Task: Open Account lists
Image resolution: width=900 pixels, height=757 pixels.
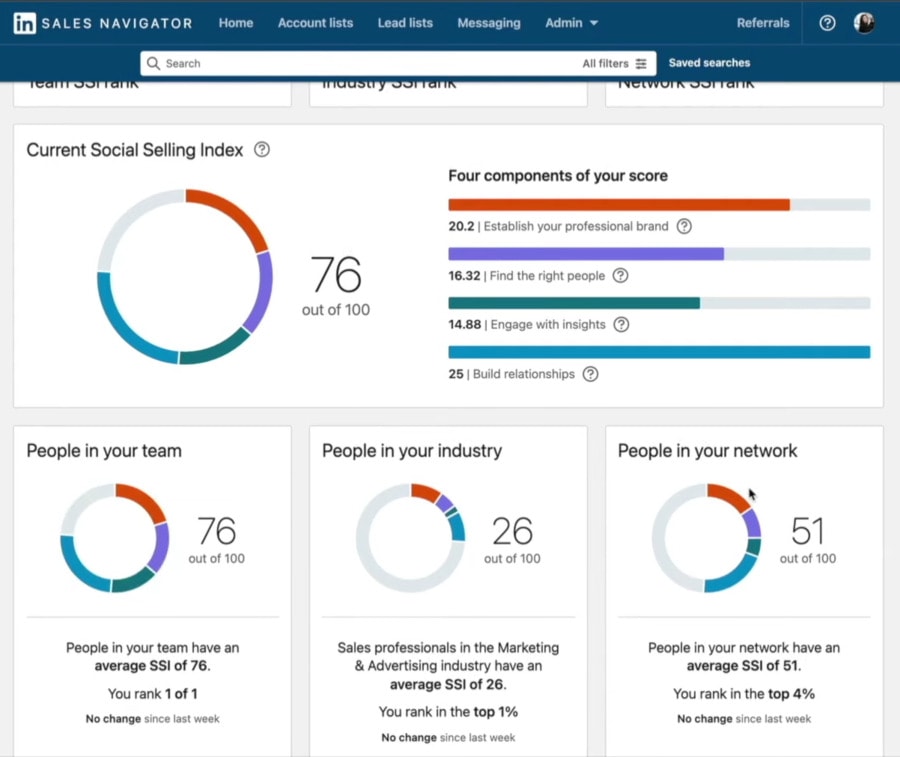Action: (x=316, y=23)
